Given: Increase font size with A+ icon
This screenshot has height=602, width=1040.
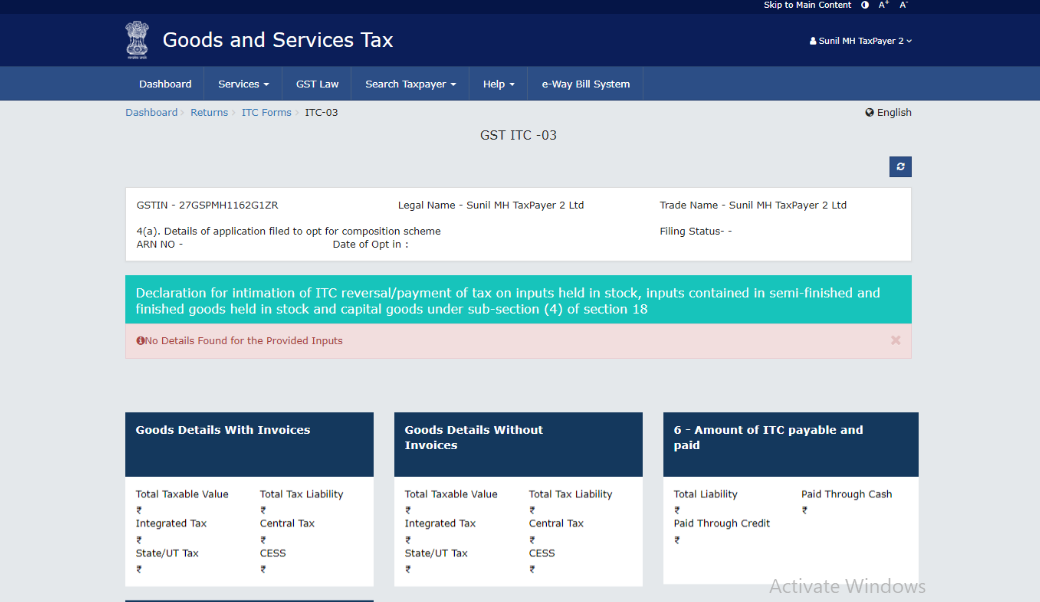Looking at the screenshot, I should pos(883,5).
